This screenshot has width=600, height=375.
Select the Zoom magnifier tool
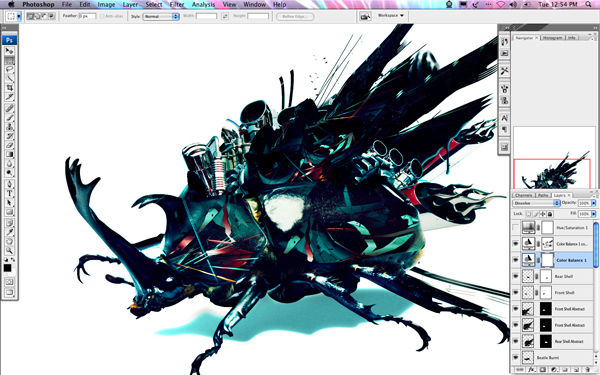point(9,251)
